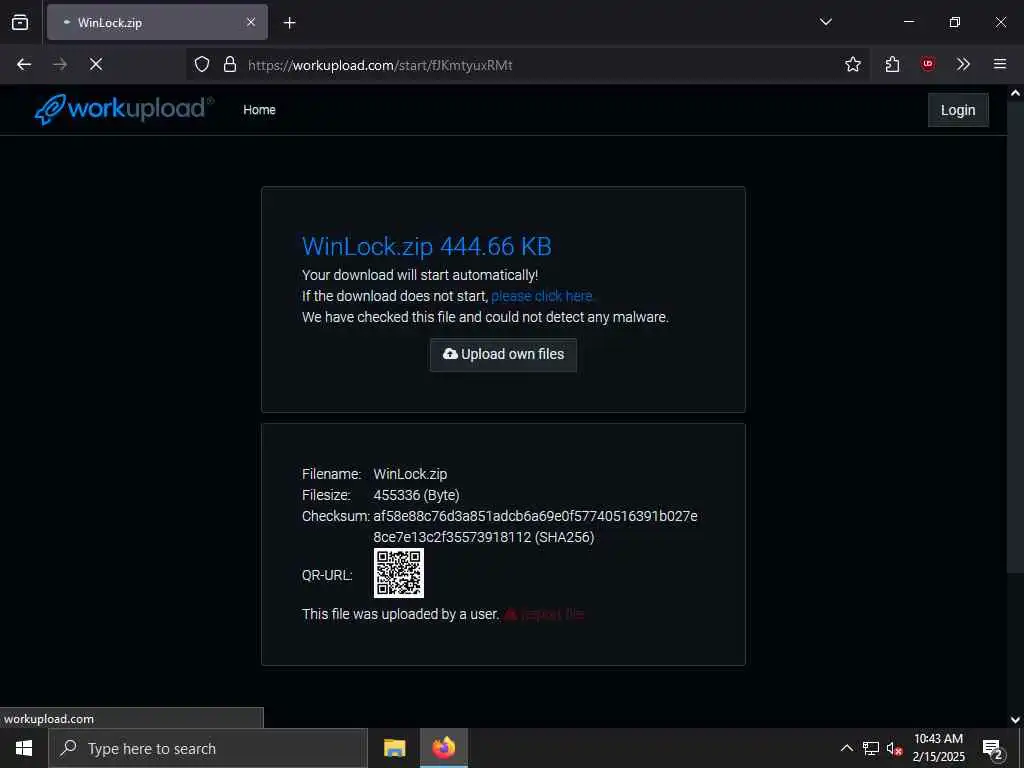1024x768 pixels.
Task: Bookmark this page with star icon
Action: click(853, 64)
